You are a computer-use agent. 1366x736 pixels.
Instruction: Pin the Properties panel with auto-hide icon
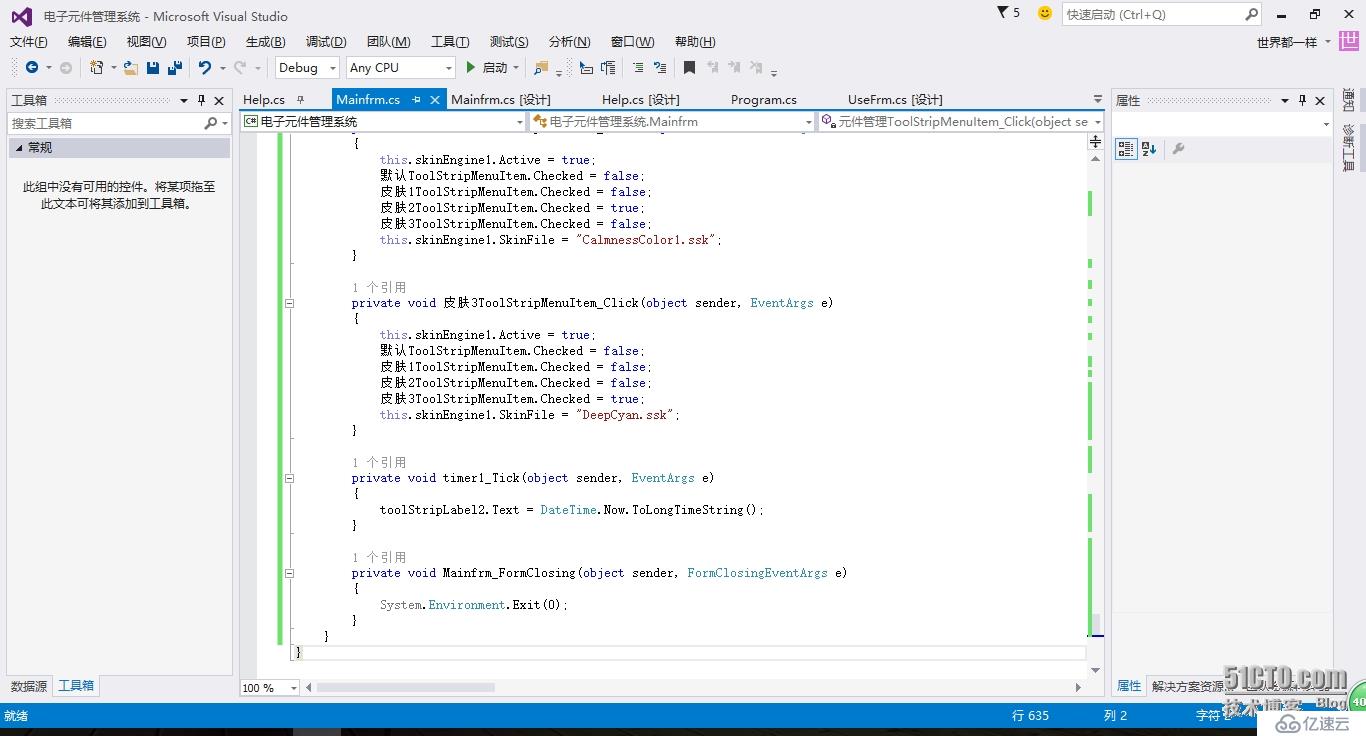tap(1302, 100)
